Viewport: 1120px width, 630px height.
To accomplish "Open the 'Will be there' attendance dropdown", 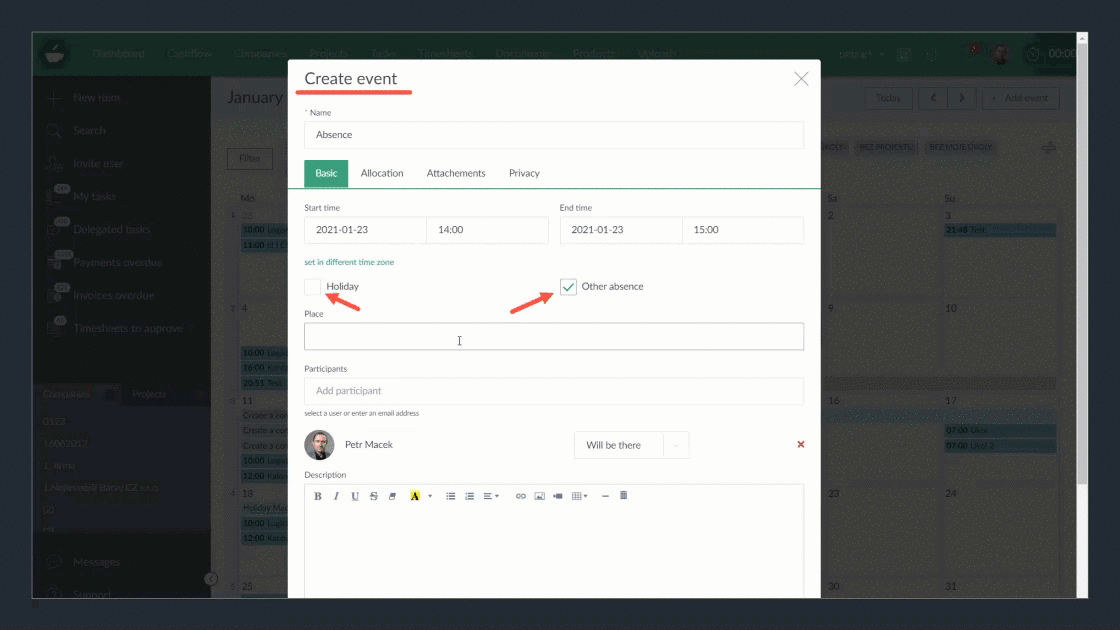I will coord(631,445).
